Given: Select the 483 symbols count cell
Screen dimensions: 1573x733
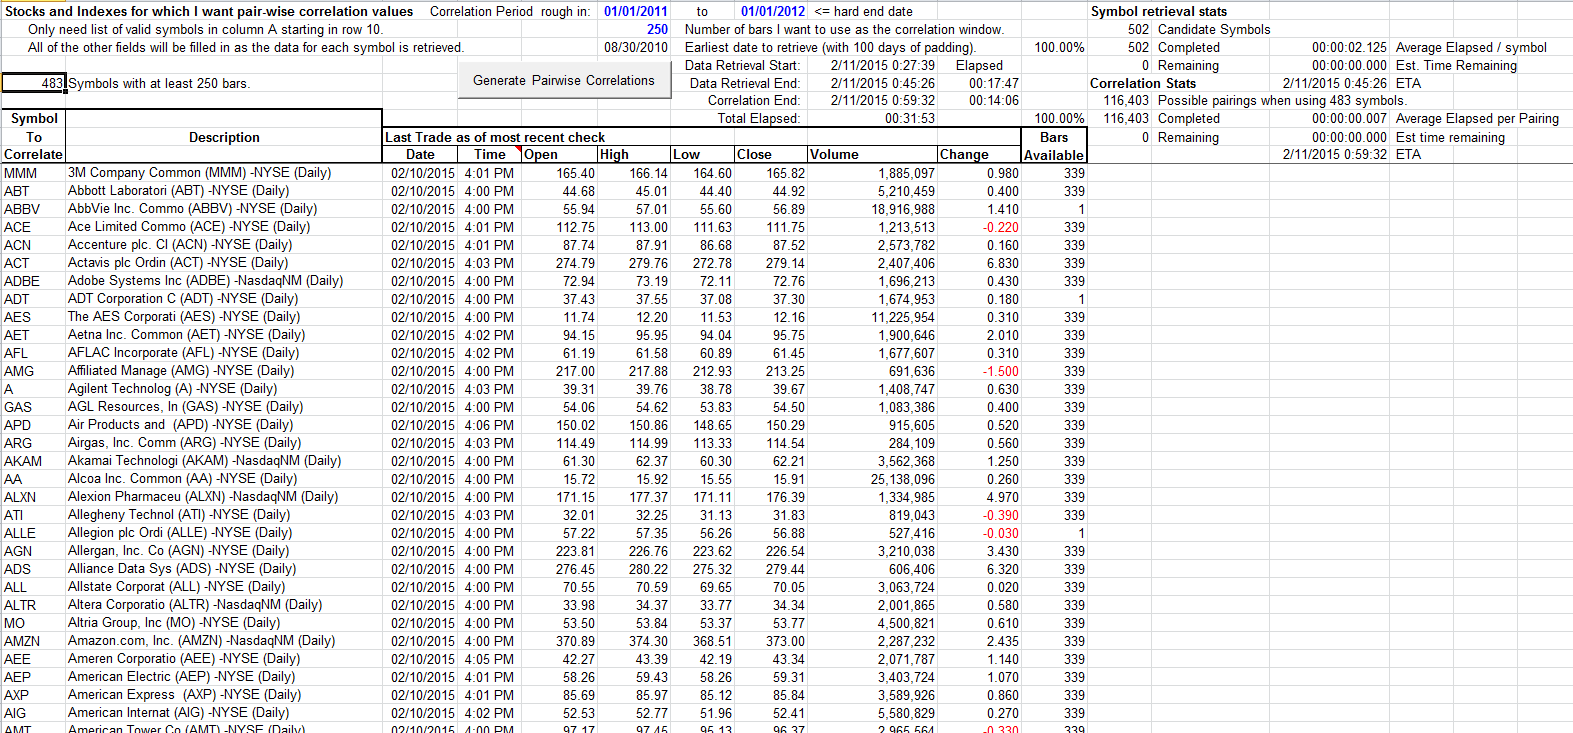Looking at the screenshot, I should pyautogui.click(x=34, y=83).
